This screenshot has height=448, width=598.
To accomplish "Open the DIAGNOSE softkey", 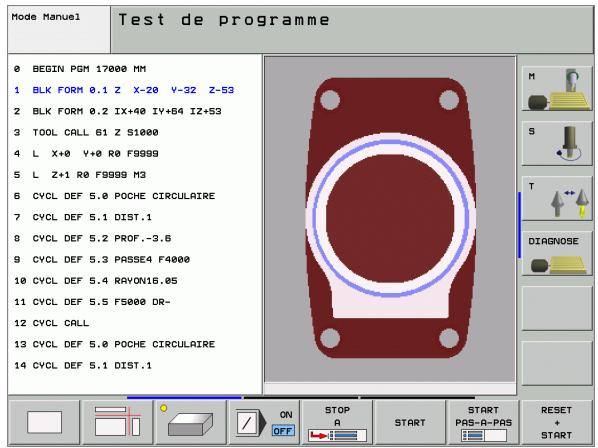I will (556, 253).
